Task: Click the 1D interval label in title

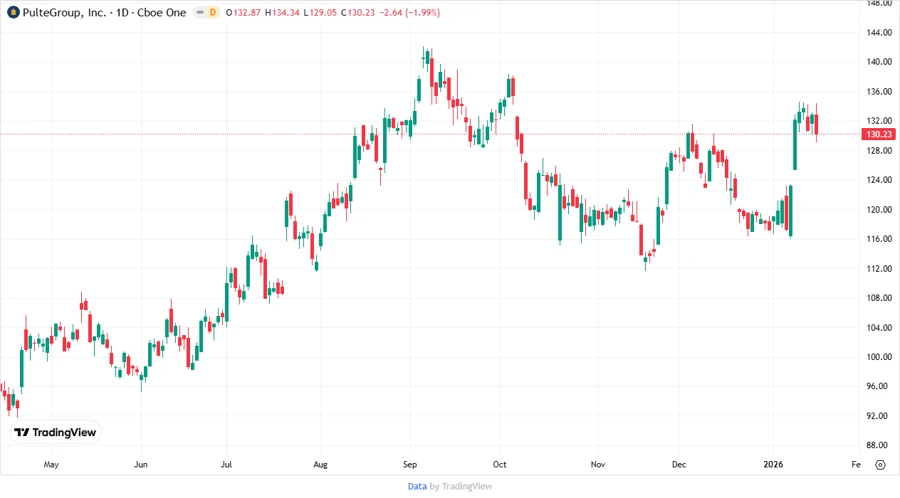Action: tap(122, 12)
